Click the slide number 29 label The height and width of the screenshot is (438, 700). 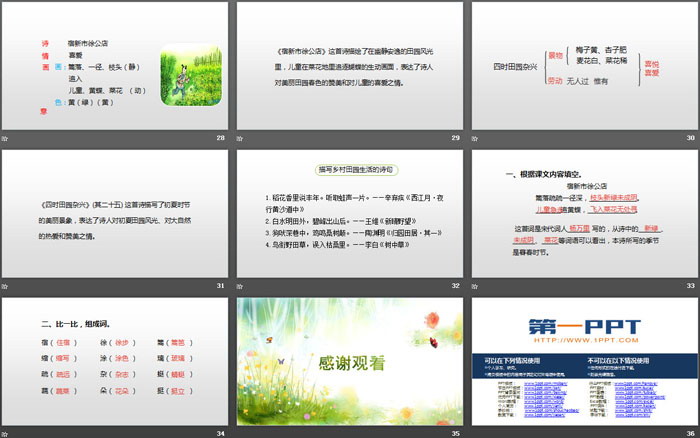click(x=455, y=138)
